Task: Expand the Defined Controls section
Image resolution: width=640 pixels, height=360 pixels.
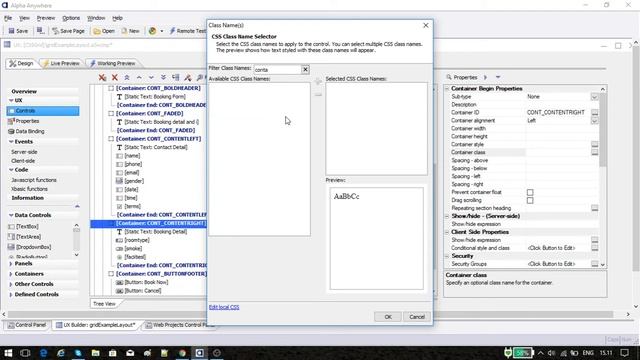Action: pos(11,294)
